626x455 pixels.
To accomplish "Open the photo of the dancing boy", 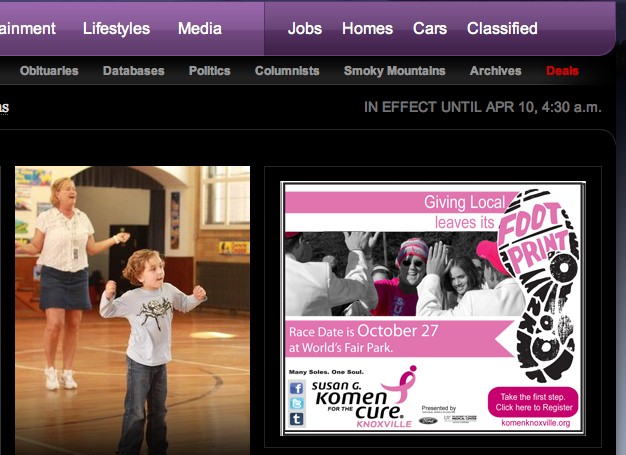I will point(132,310).
